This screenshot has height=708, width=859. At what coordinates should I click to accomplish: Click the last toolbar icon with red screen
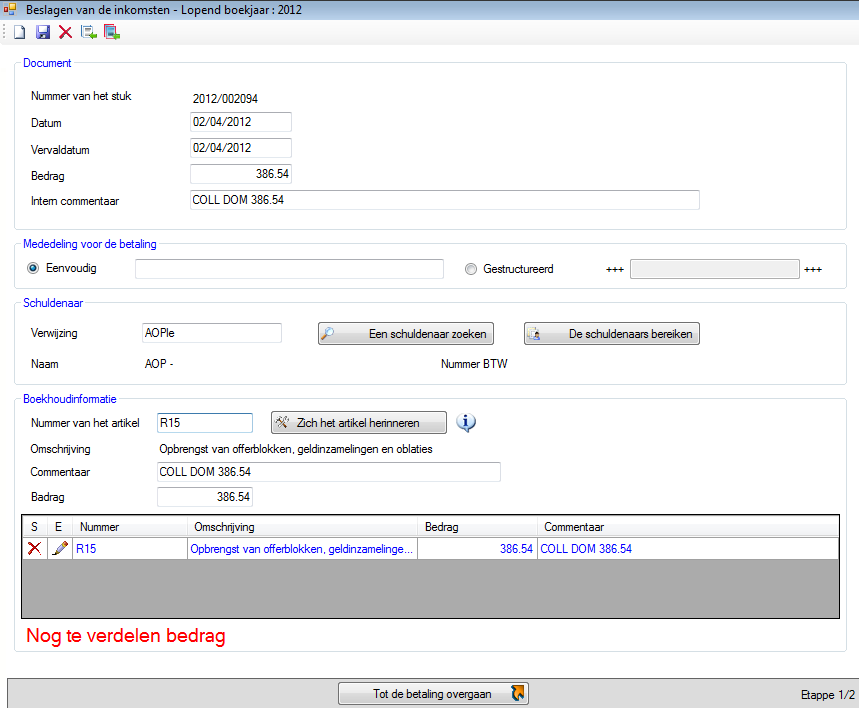coord(112,32)
